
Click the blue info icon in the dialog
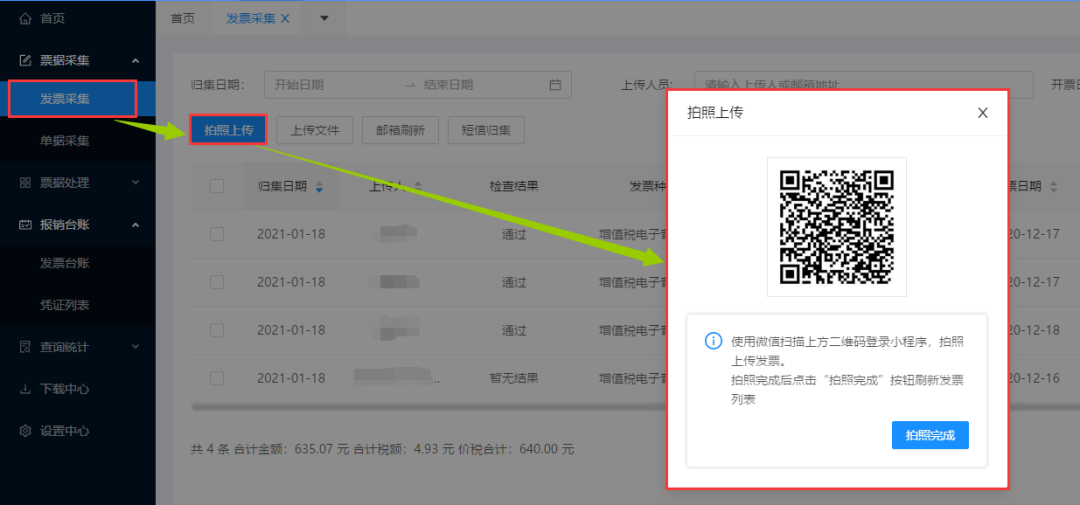[714, 340]
